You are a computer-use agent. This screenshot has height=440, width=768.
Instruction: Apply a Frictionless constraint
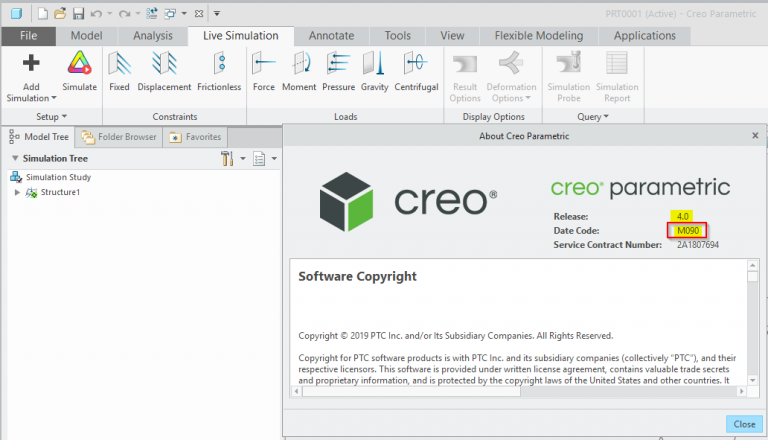click(219, 71)
